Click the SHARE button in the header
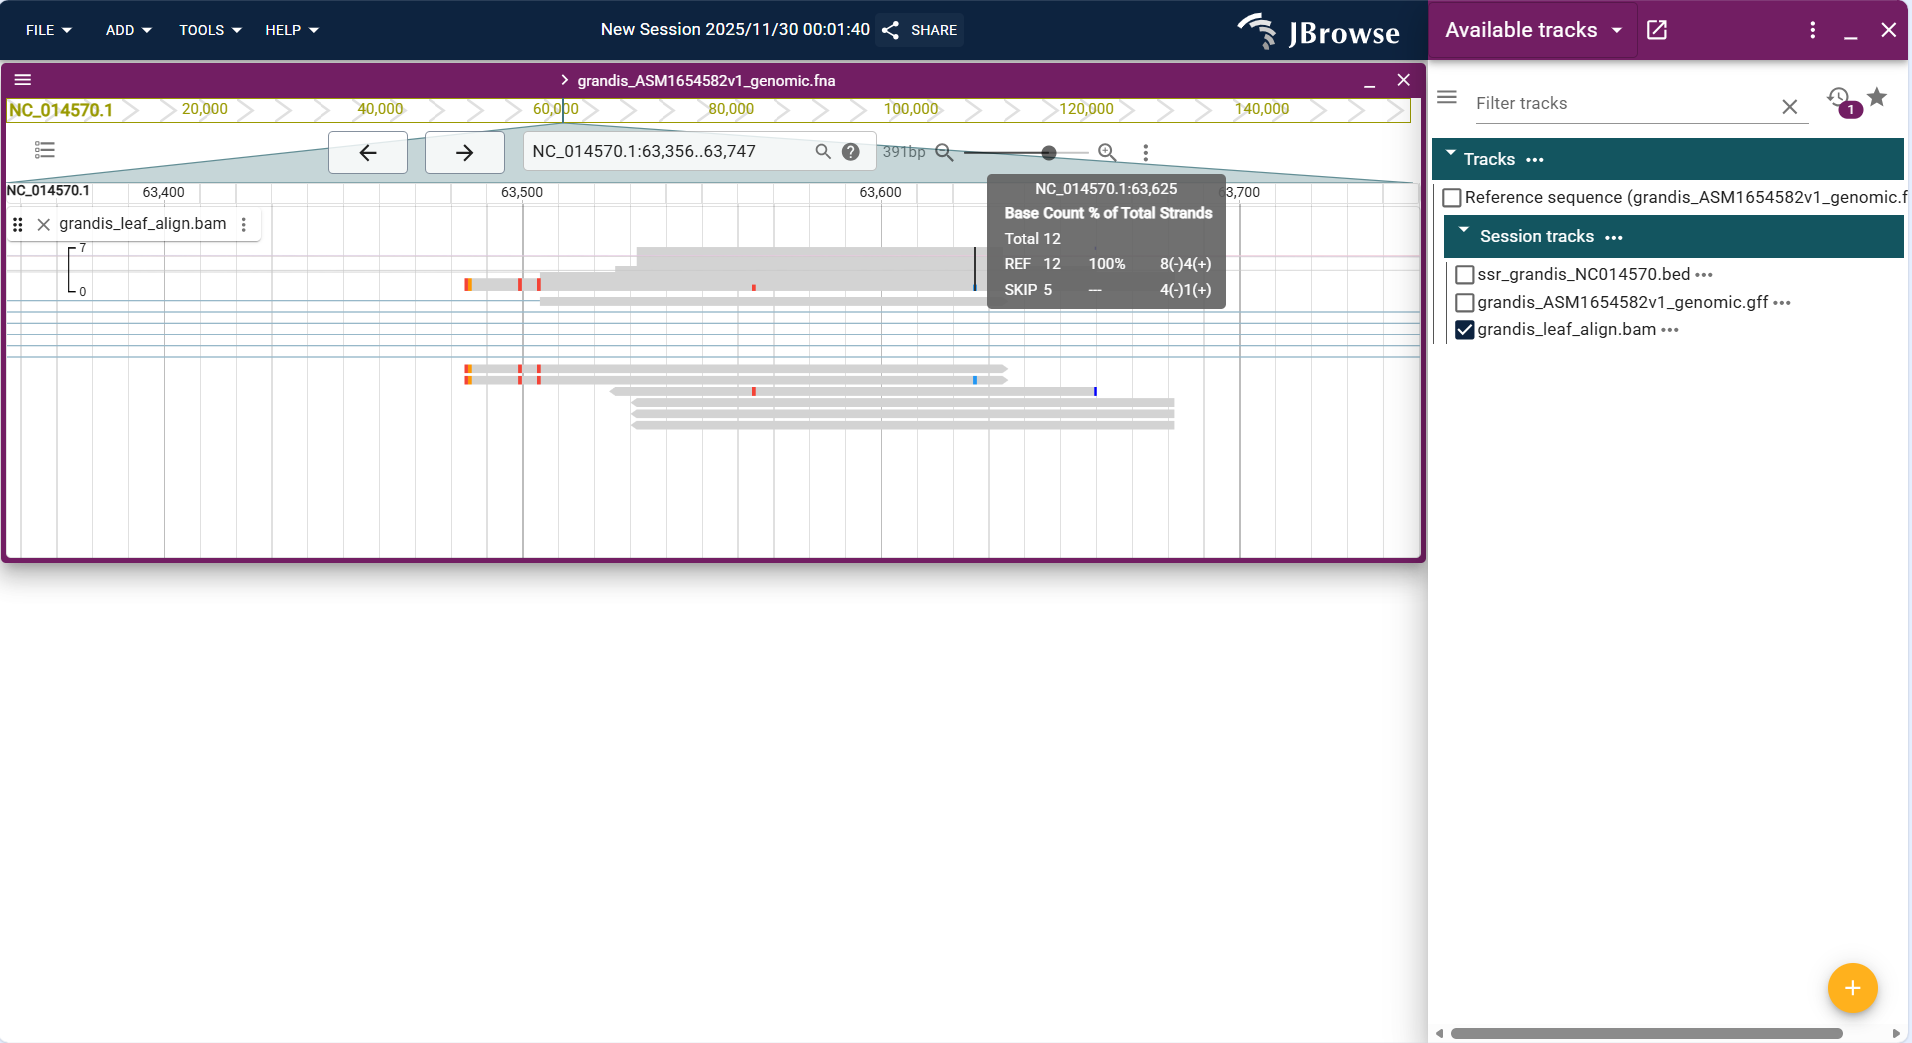Screen dimensions: 1912x1043 tap(919, 30)
